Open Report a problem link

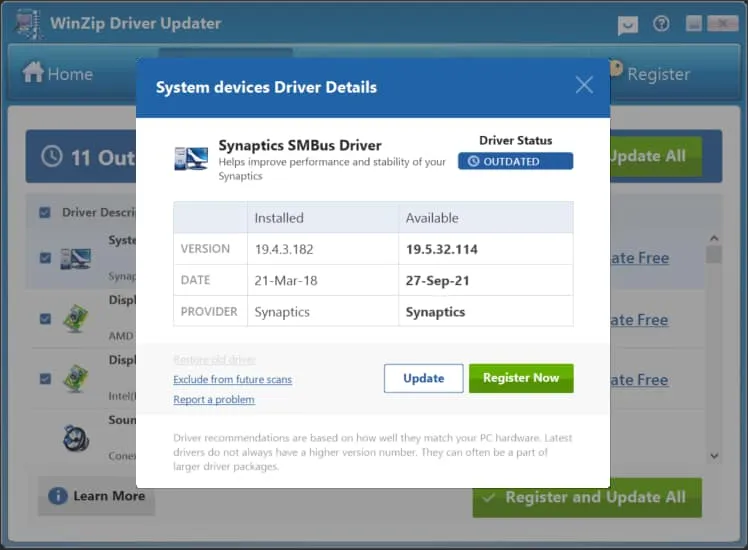click(214, 400)
